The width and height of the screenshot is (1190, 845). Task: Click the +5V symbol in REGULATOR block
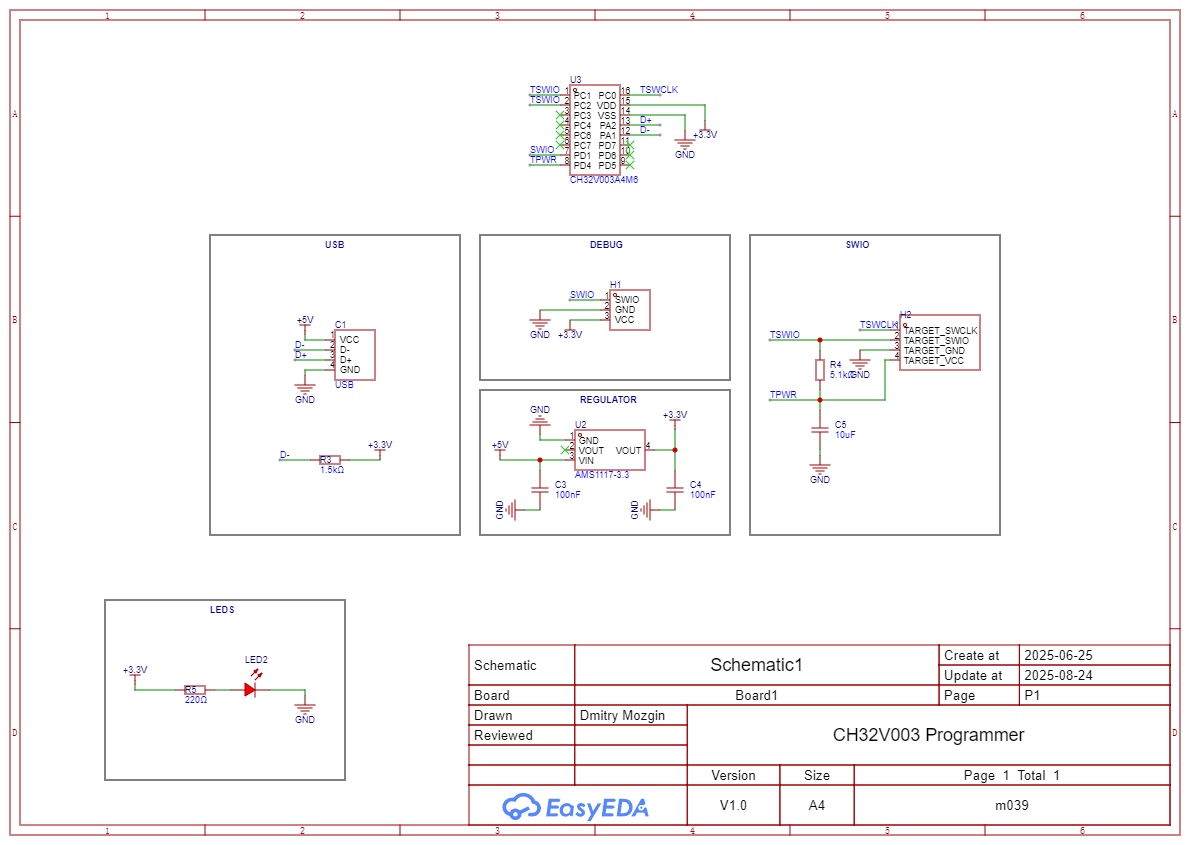[500, 449]
